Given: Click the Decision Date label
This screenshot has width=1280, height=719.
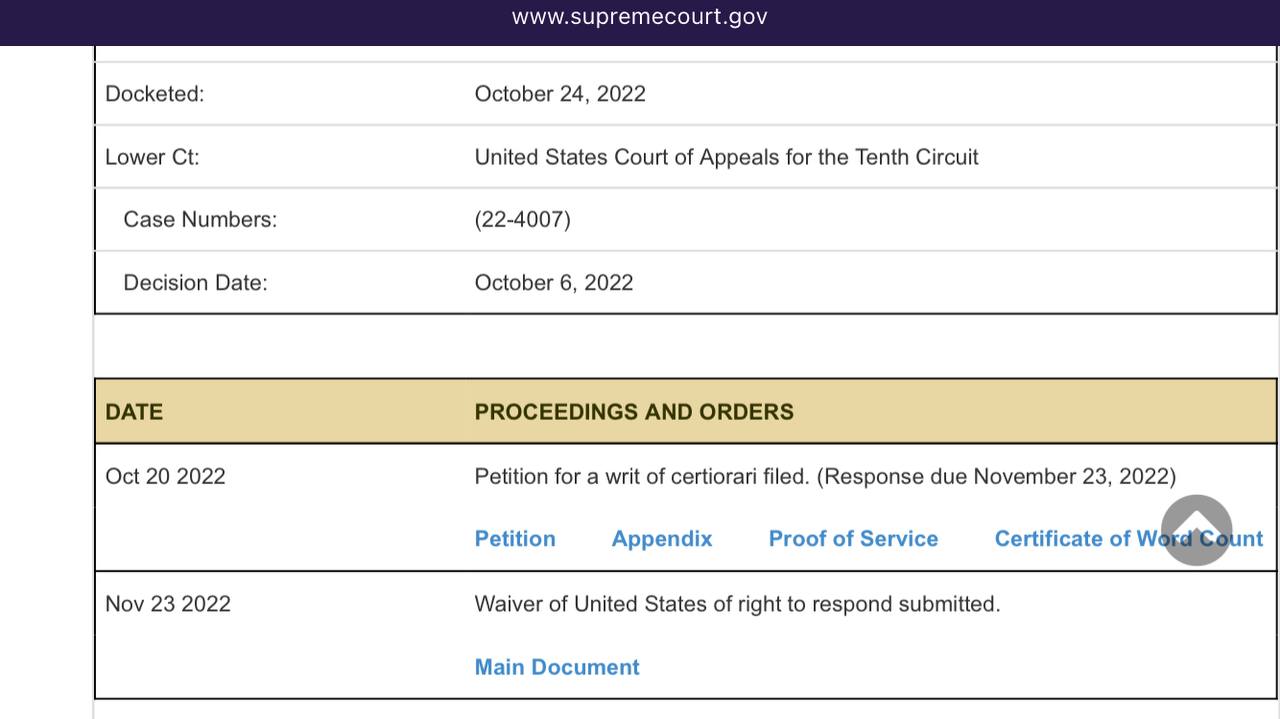Looking at the screenshot, I should [196, 283].
